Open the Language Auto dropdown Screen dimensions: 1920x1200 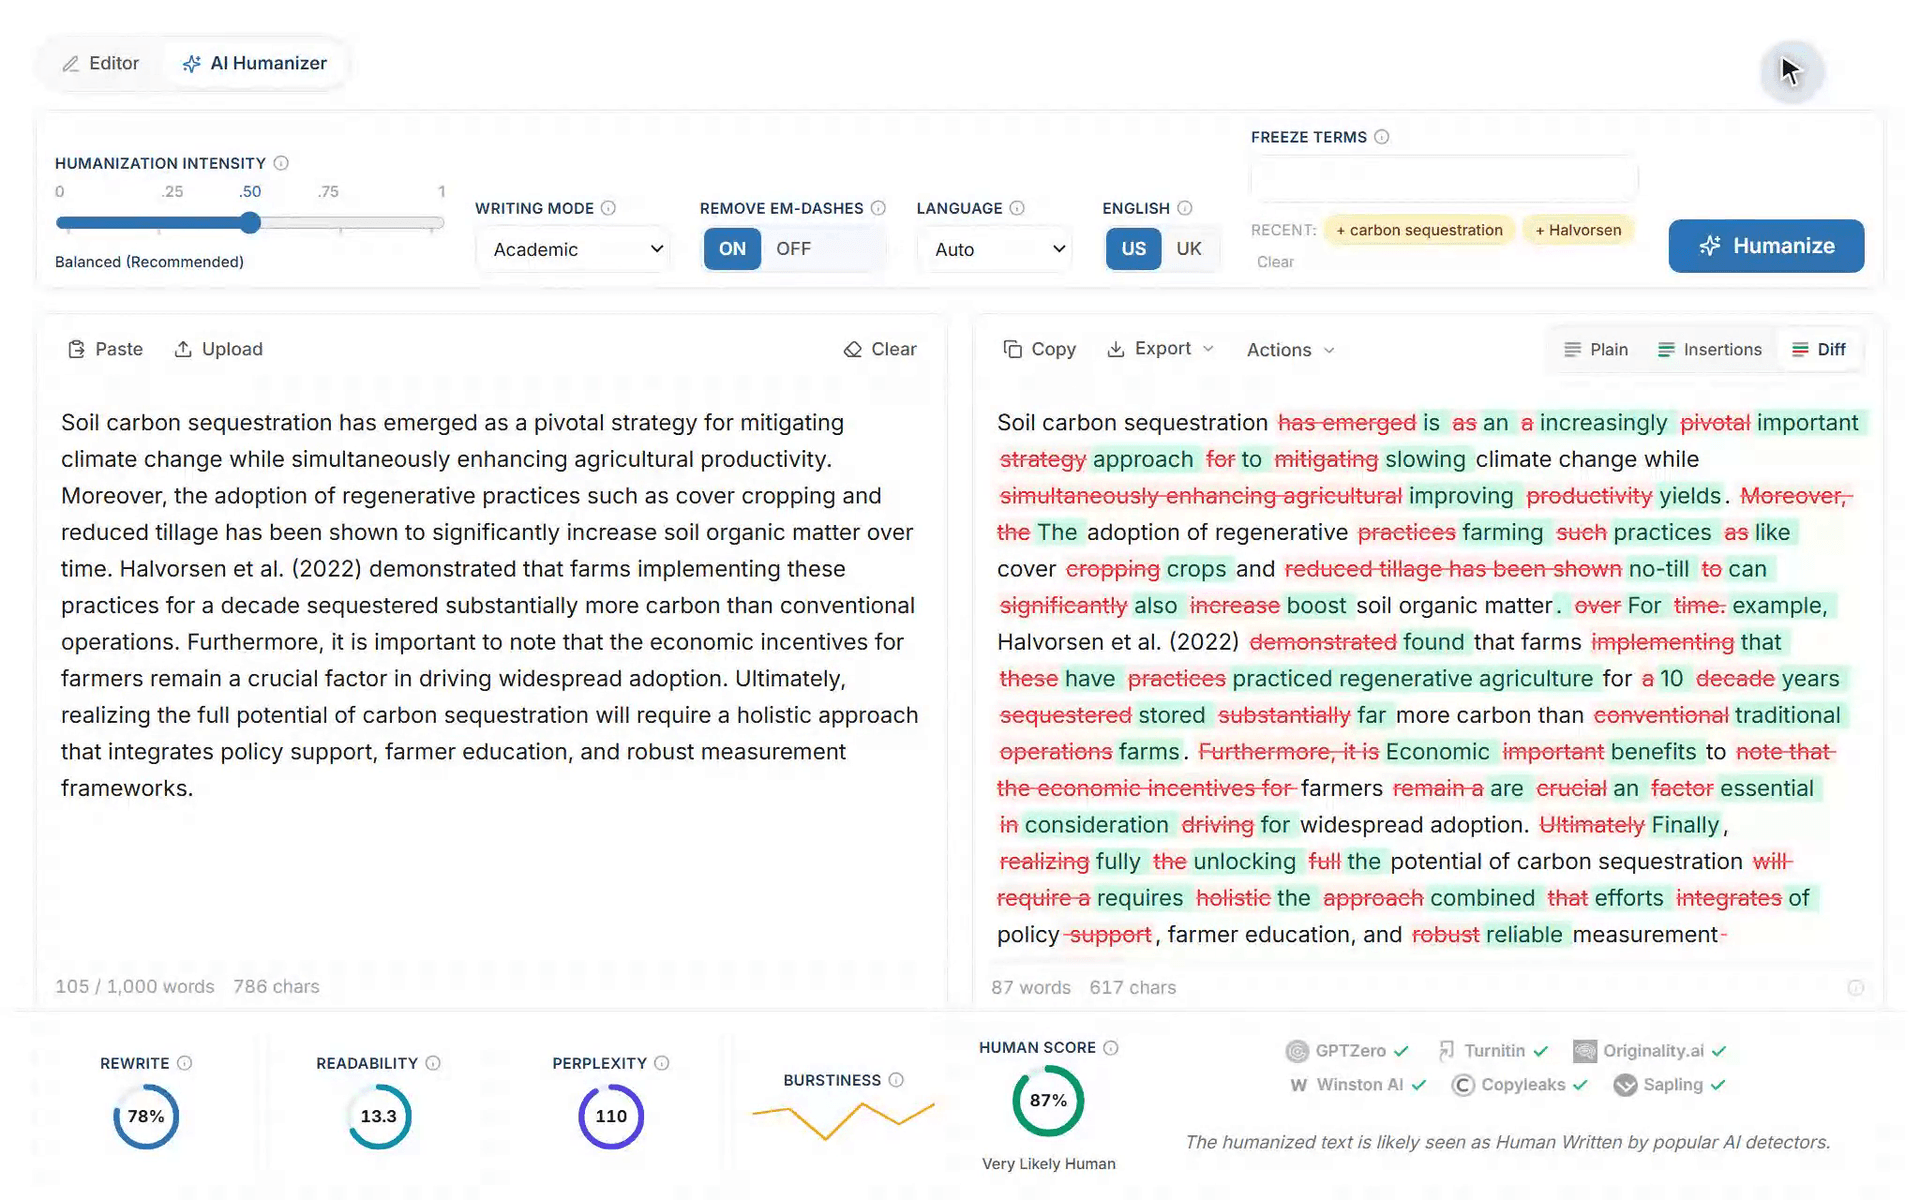tap(996, 249)
